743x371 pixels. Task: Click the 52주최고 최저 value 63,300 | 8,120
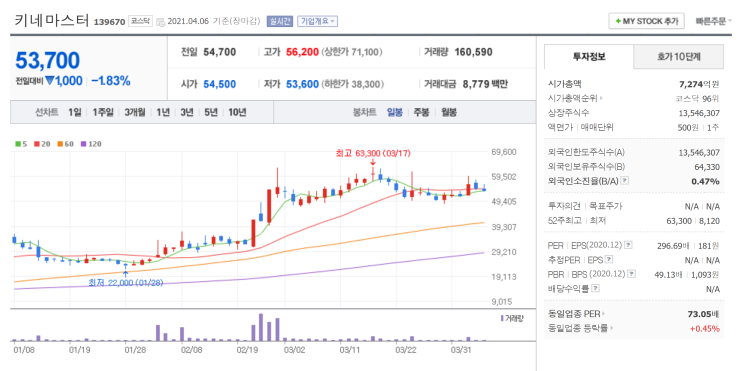[x=693, y=220]
